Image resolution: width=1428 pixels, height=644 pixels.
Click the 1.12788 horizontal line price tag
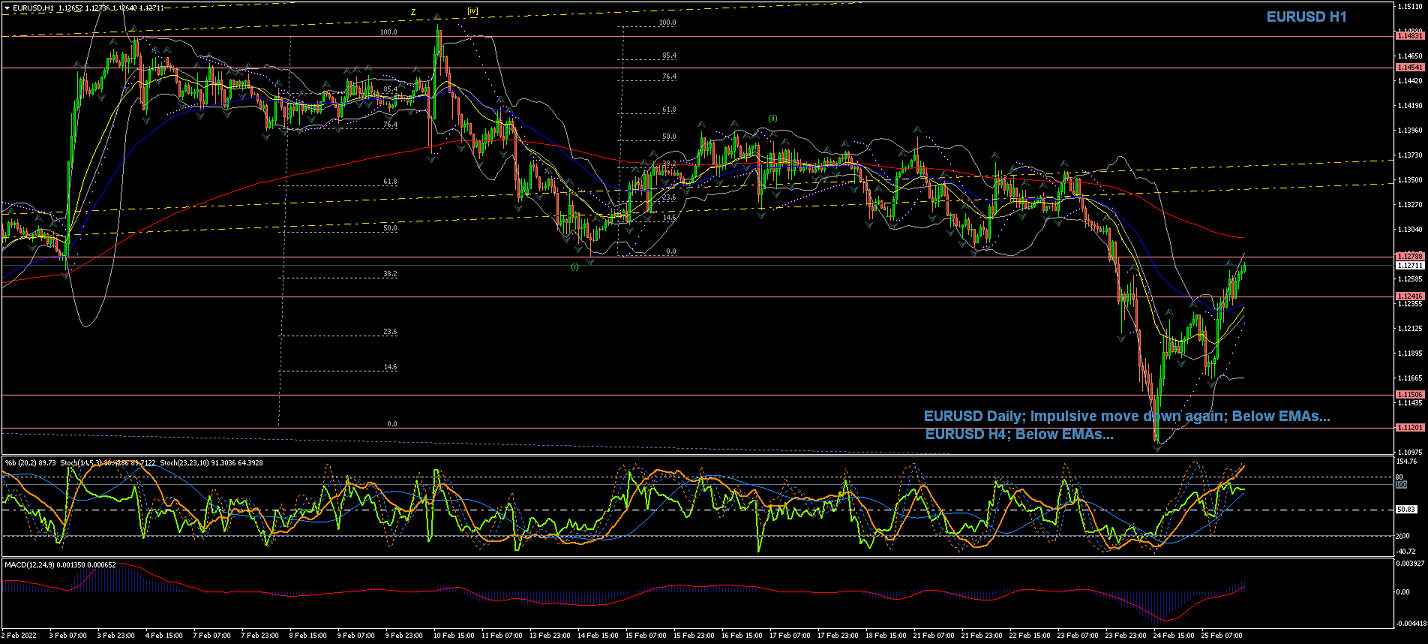pyautogui.click(x=1408, y=257)
